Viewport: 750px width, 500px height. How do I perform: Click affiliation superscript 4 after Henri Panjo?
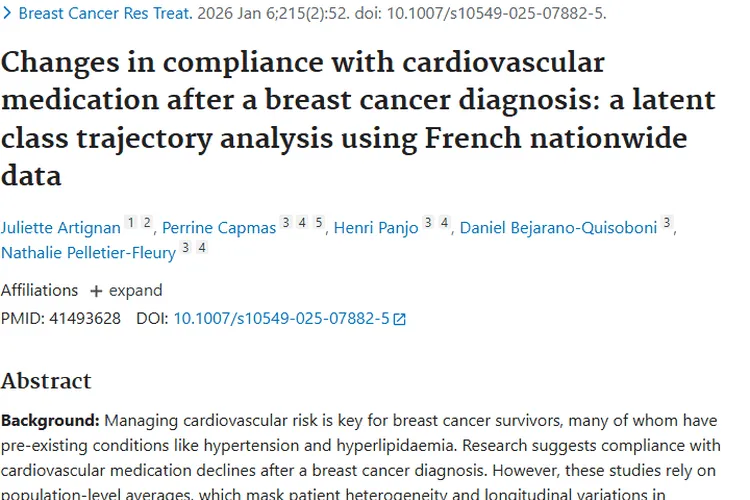443,223
